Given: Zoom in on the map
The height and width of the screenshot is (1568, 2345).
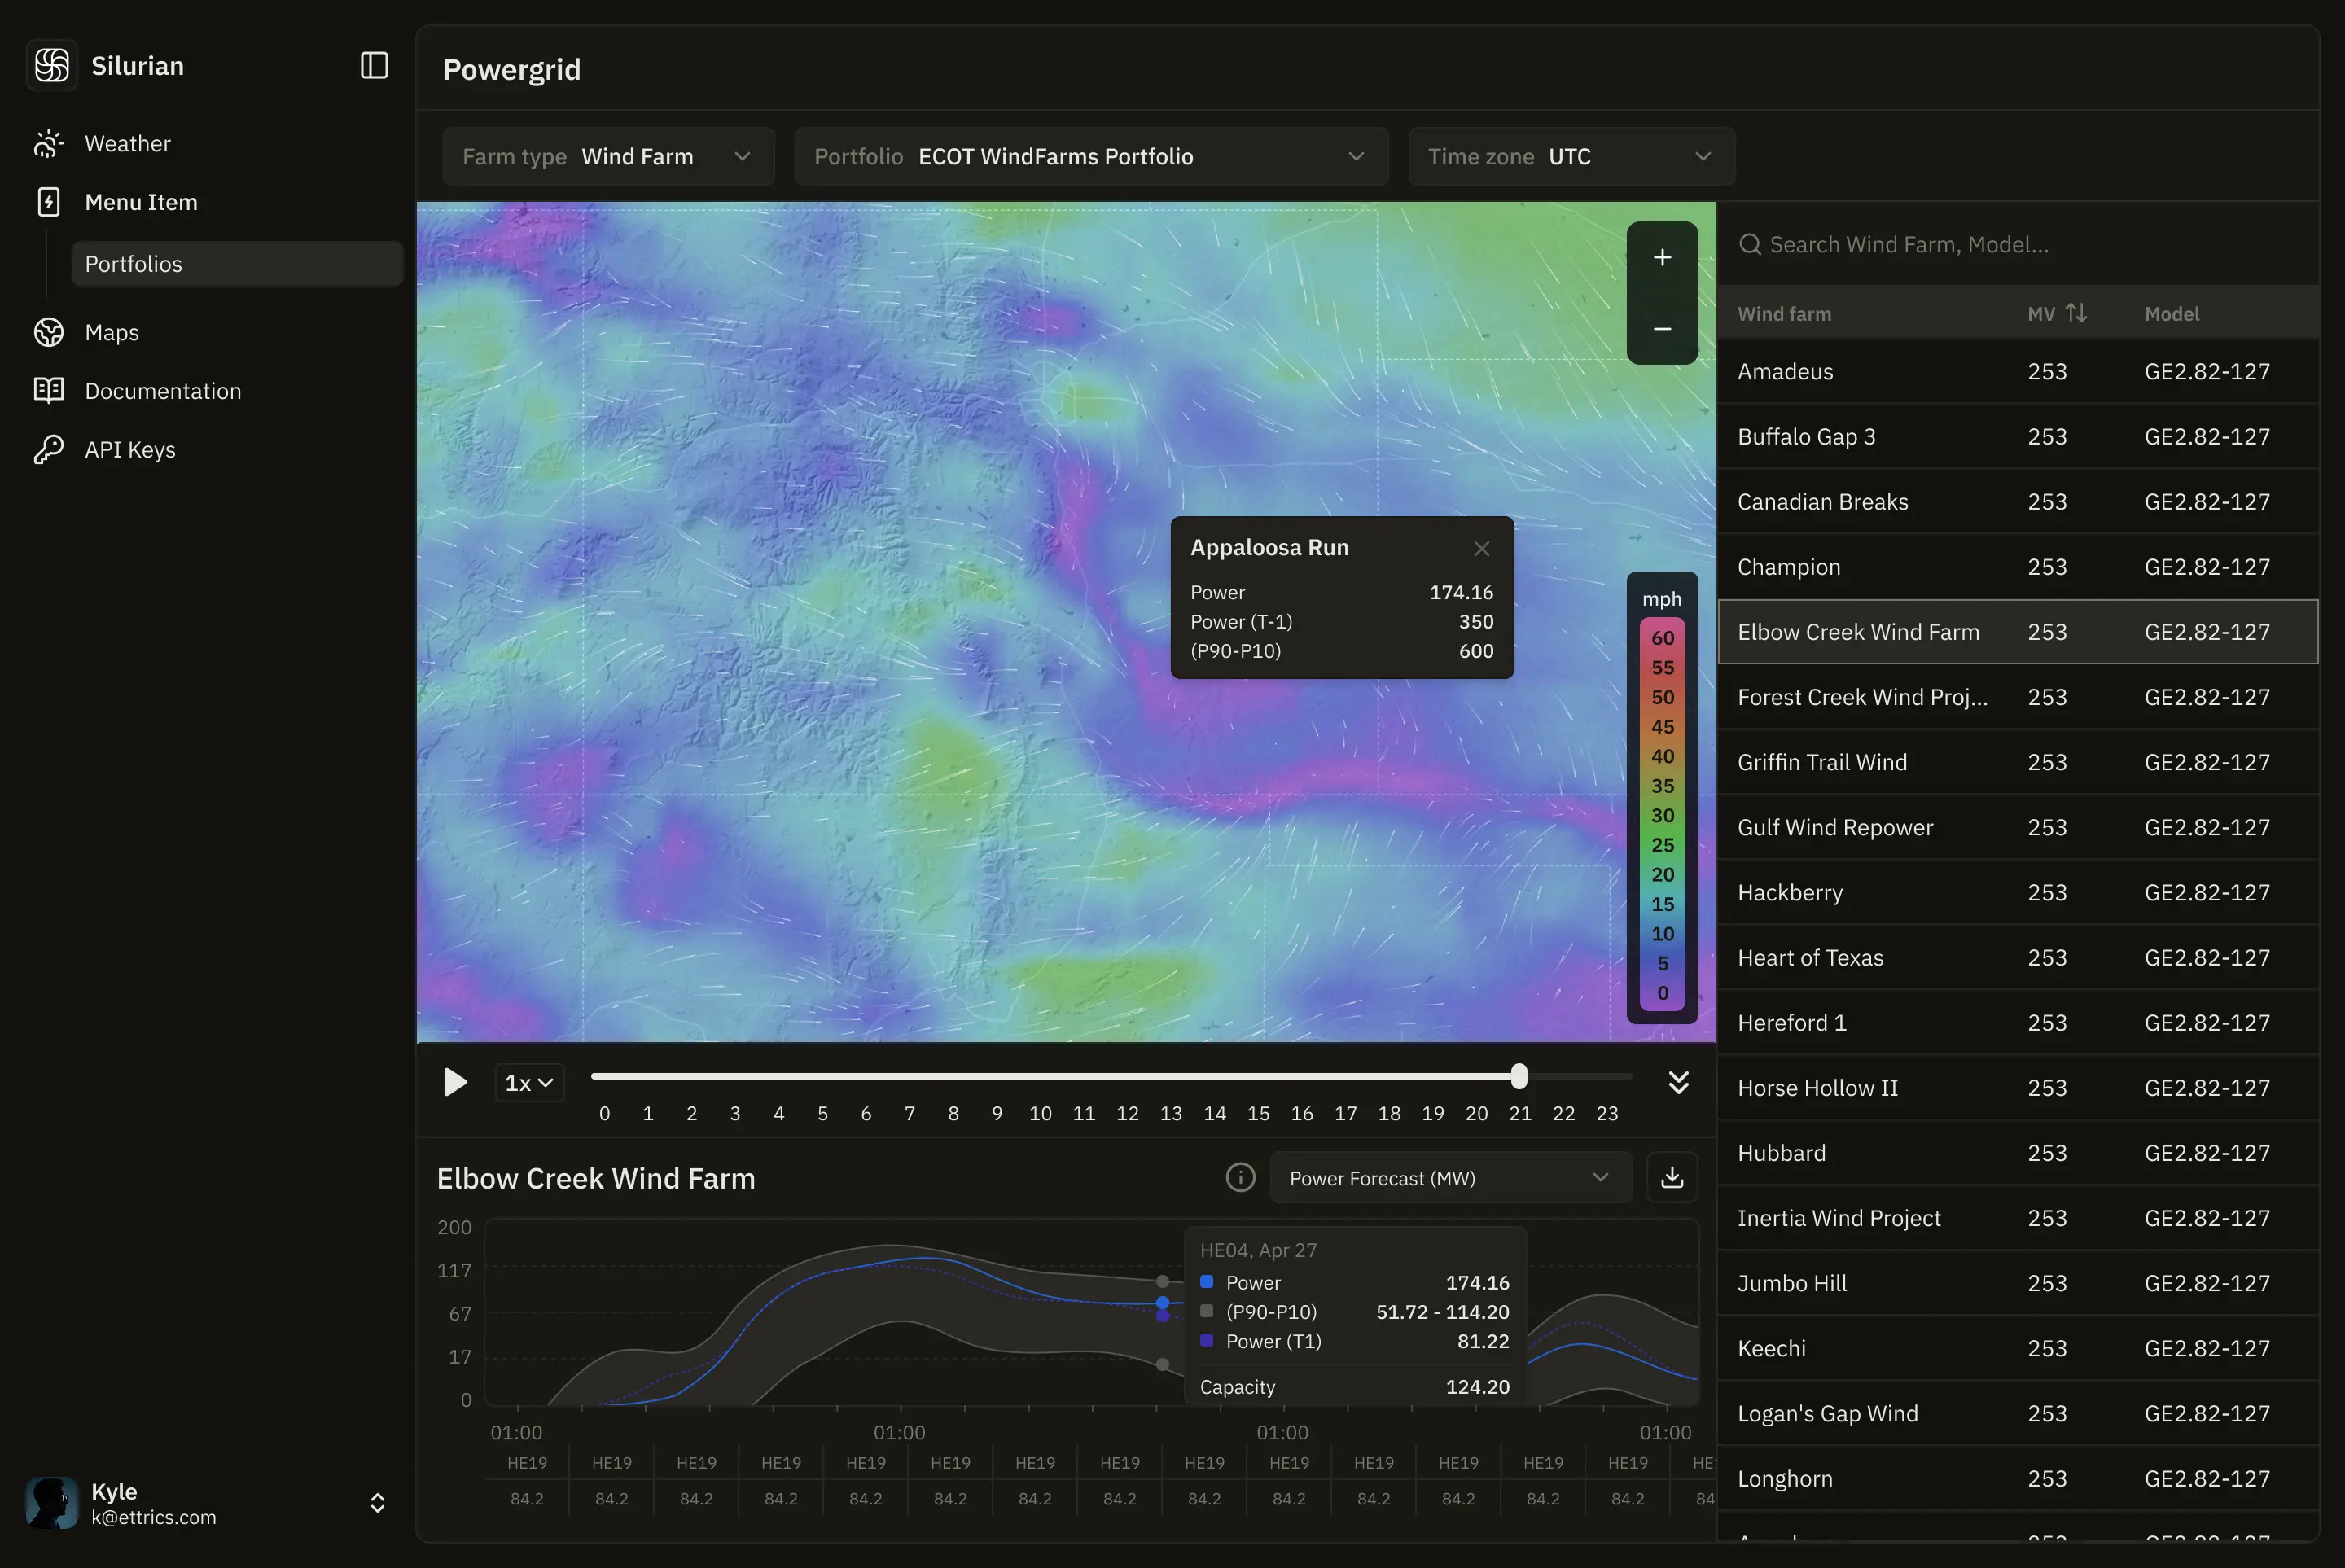Looking at the screenshot, I should click(x=1662, y=258).
